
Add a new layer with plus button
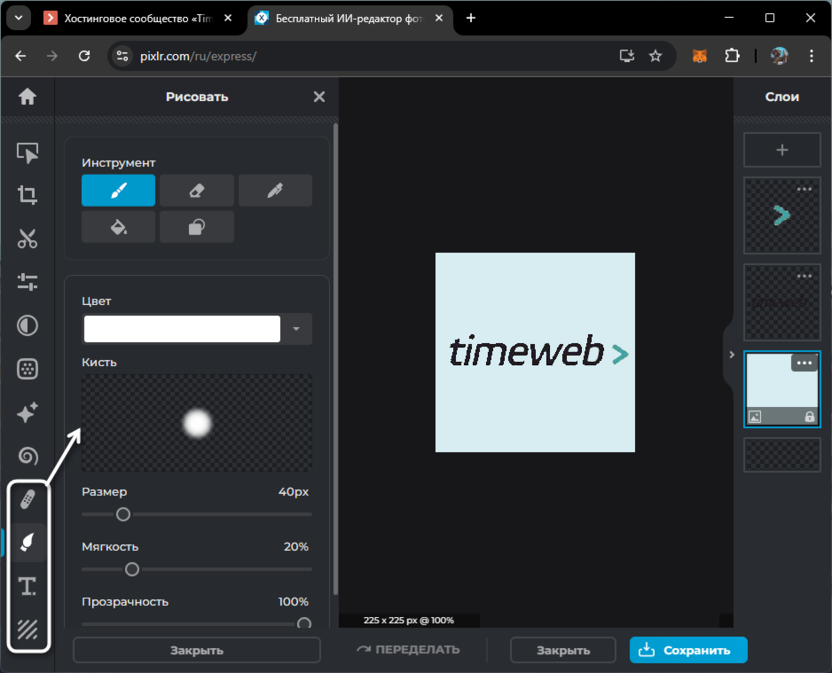pyautogui.click(x=782, y=150)
